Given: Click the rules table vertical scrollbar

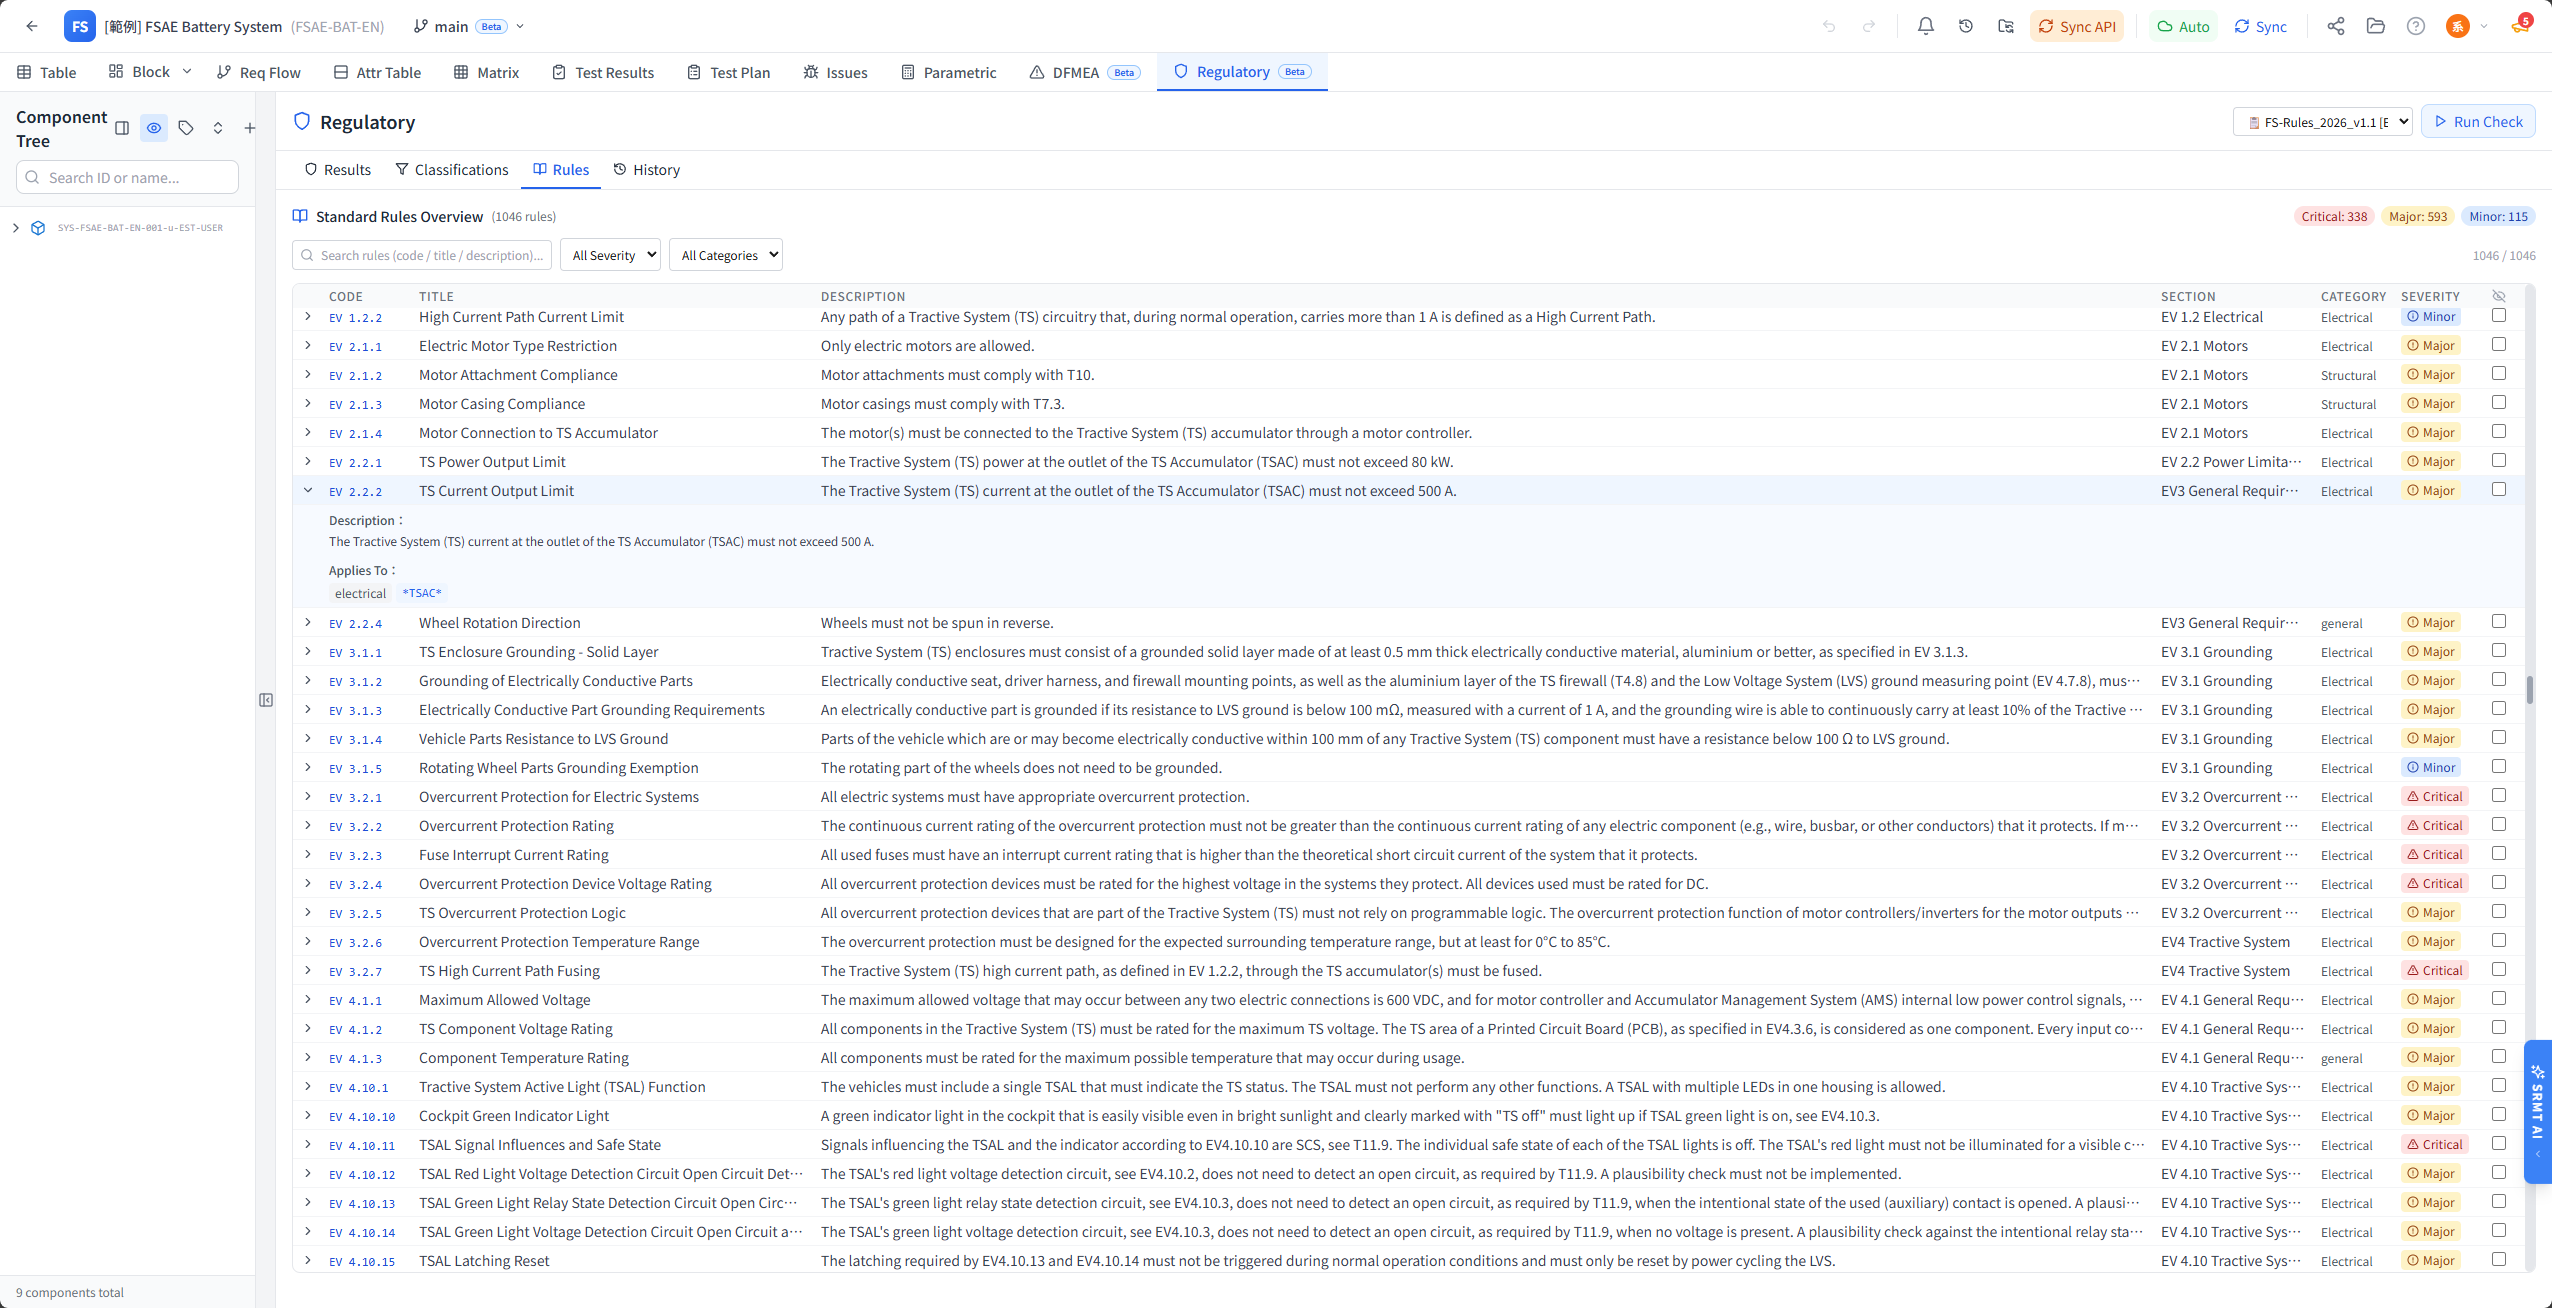Looking at the screenshot, I should coord(2529,689).
